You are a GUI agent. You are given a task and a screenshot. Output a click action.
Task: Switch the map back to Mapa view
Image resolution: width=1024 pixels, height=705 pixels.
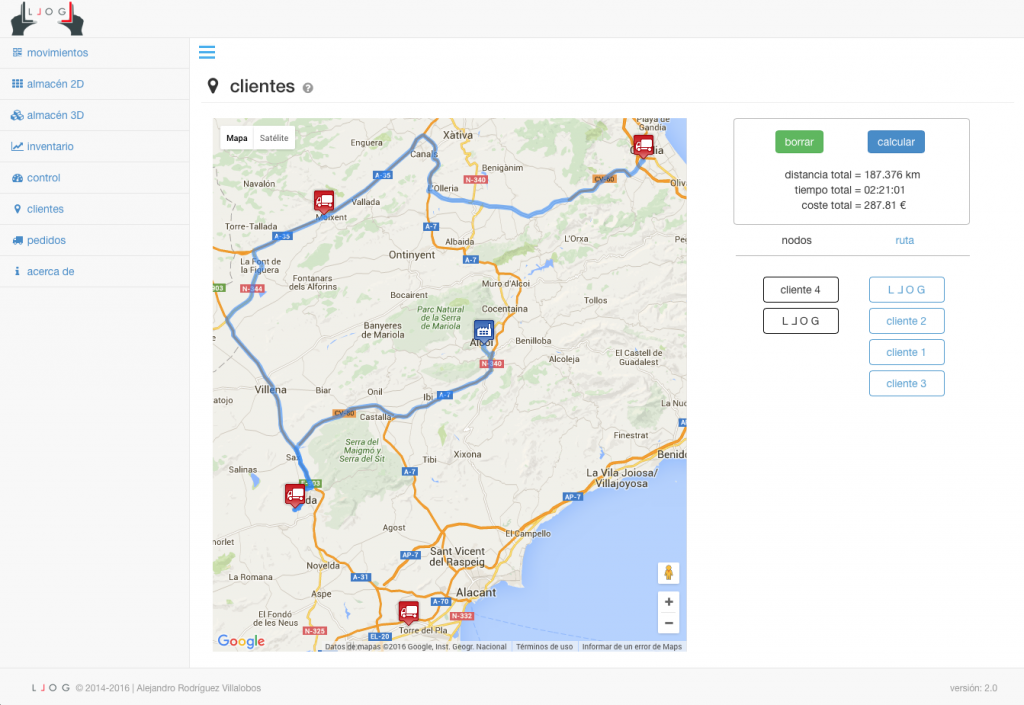[236, 136]
